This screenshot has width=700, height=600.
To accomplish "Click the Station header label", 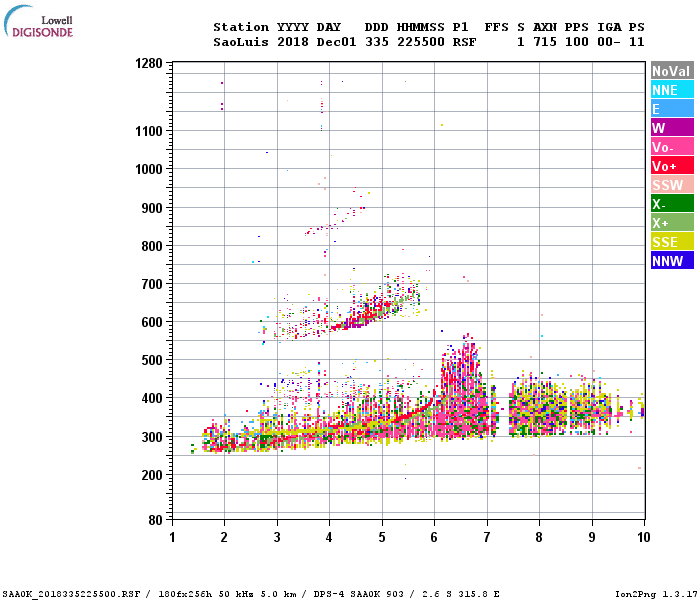I will tap(241, 27).
